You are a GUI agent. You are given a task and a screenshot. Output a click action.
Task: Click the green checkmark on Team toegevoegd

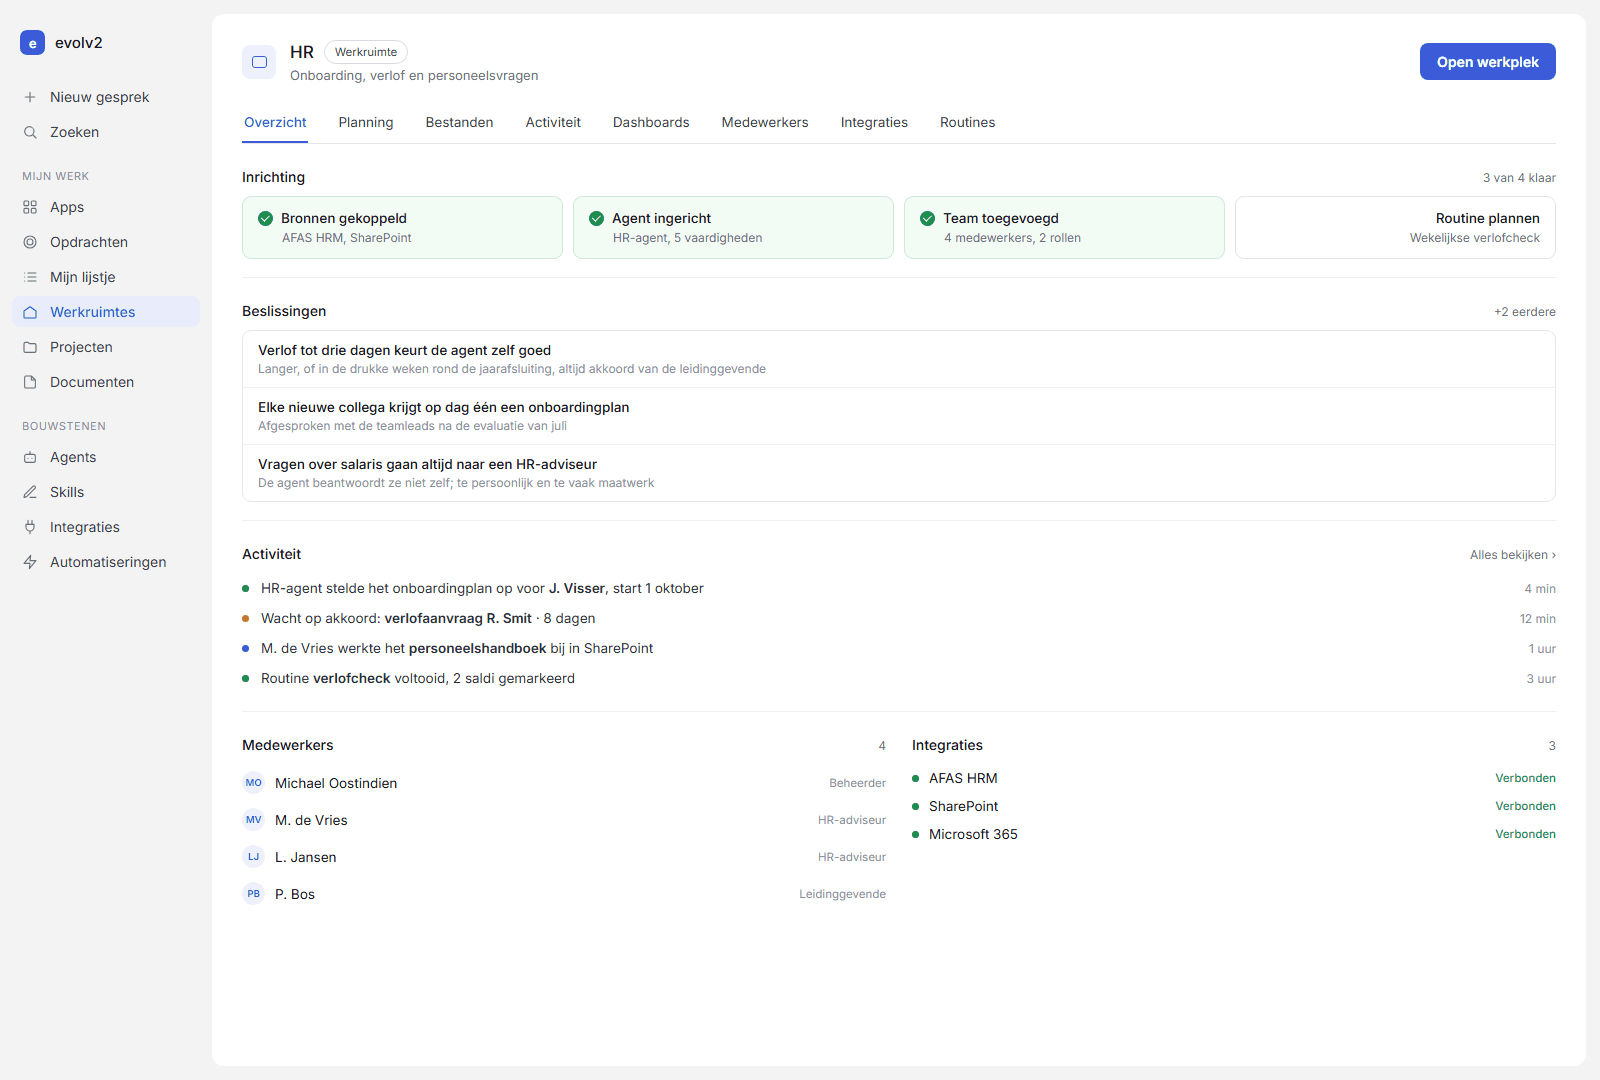(x=928, y=218)
